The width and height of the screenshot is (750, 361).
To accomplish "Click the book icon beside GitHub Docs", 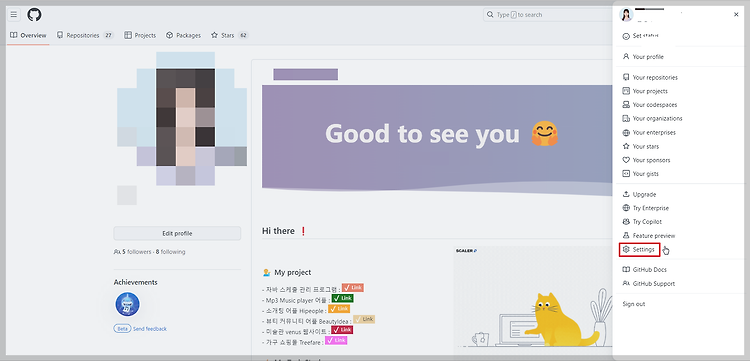I will coord(626,270).
